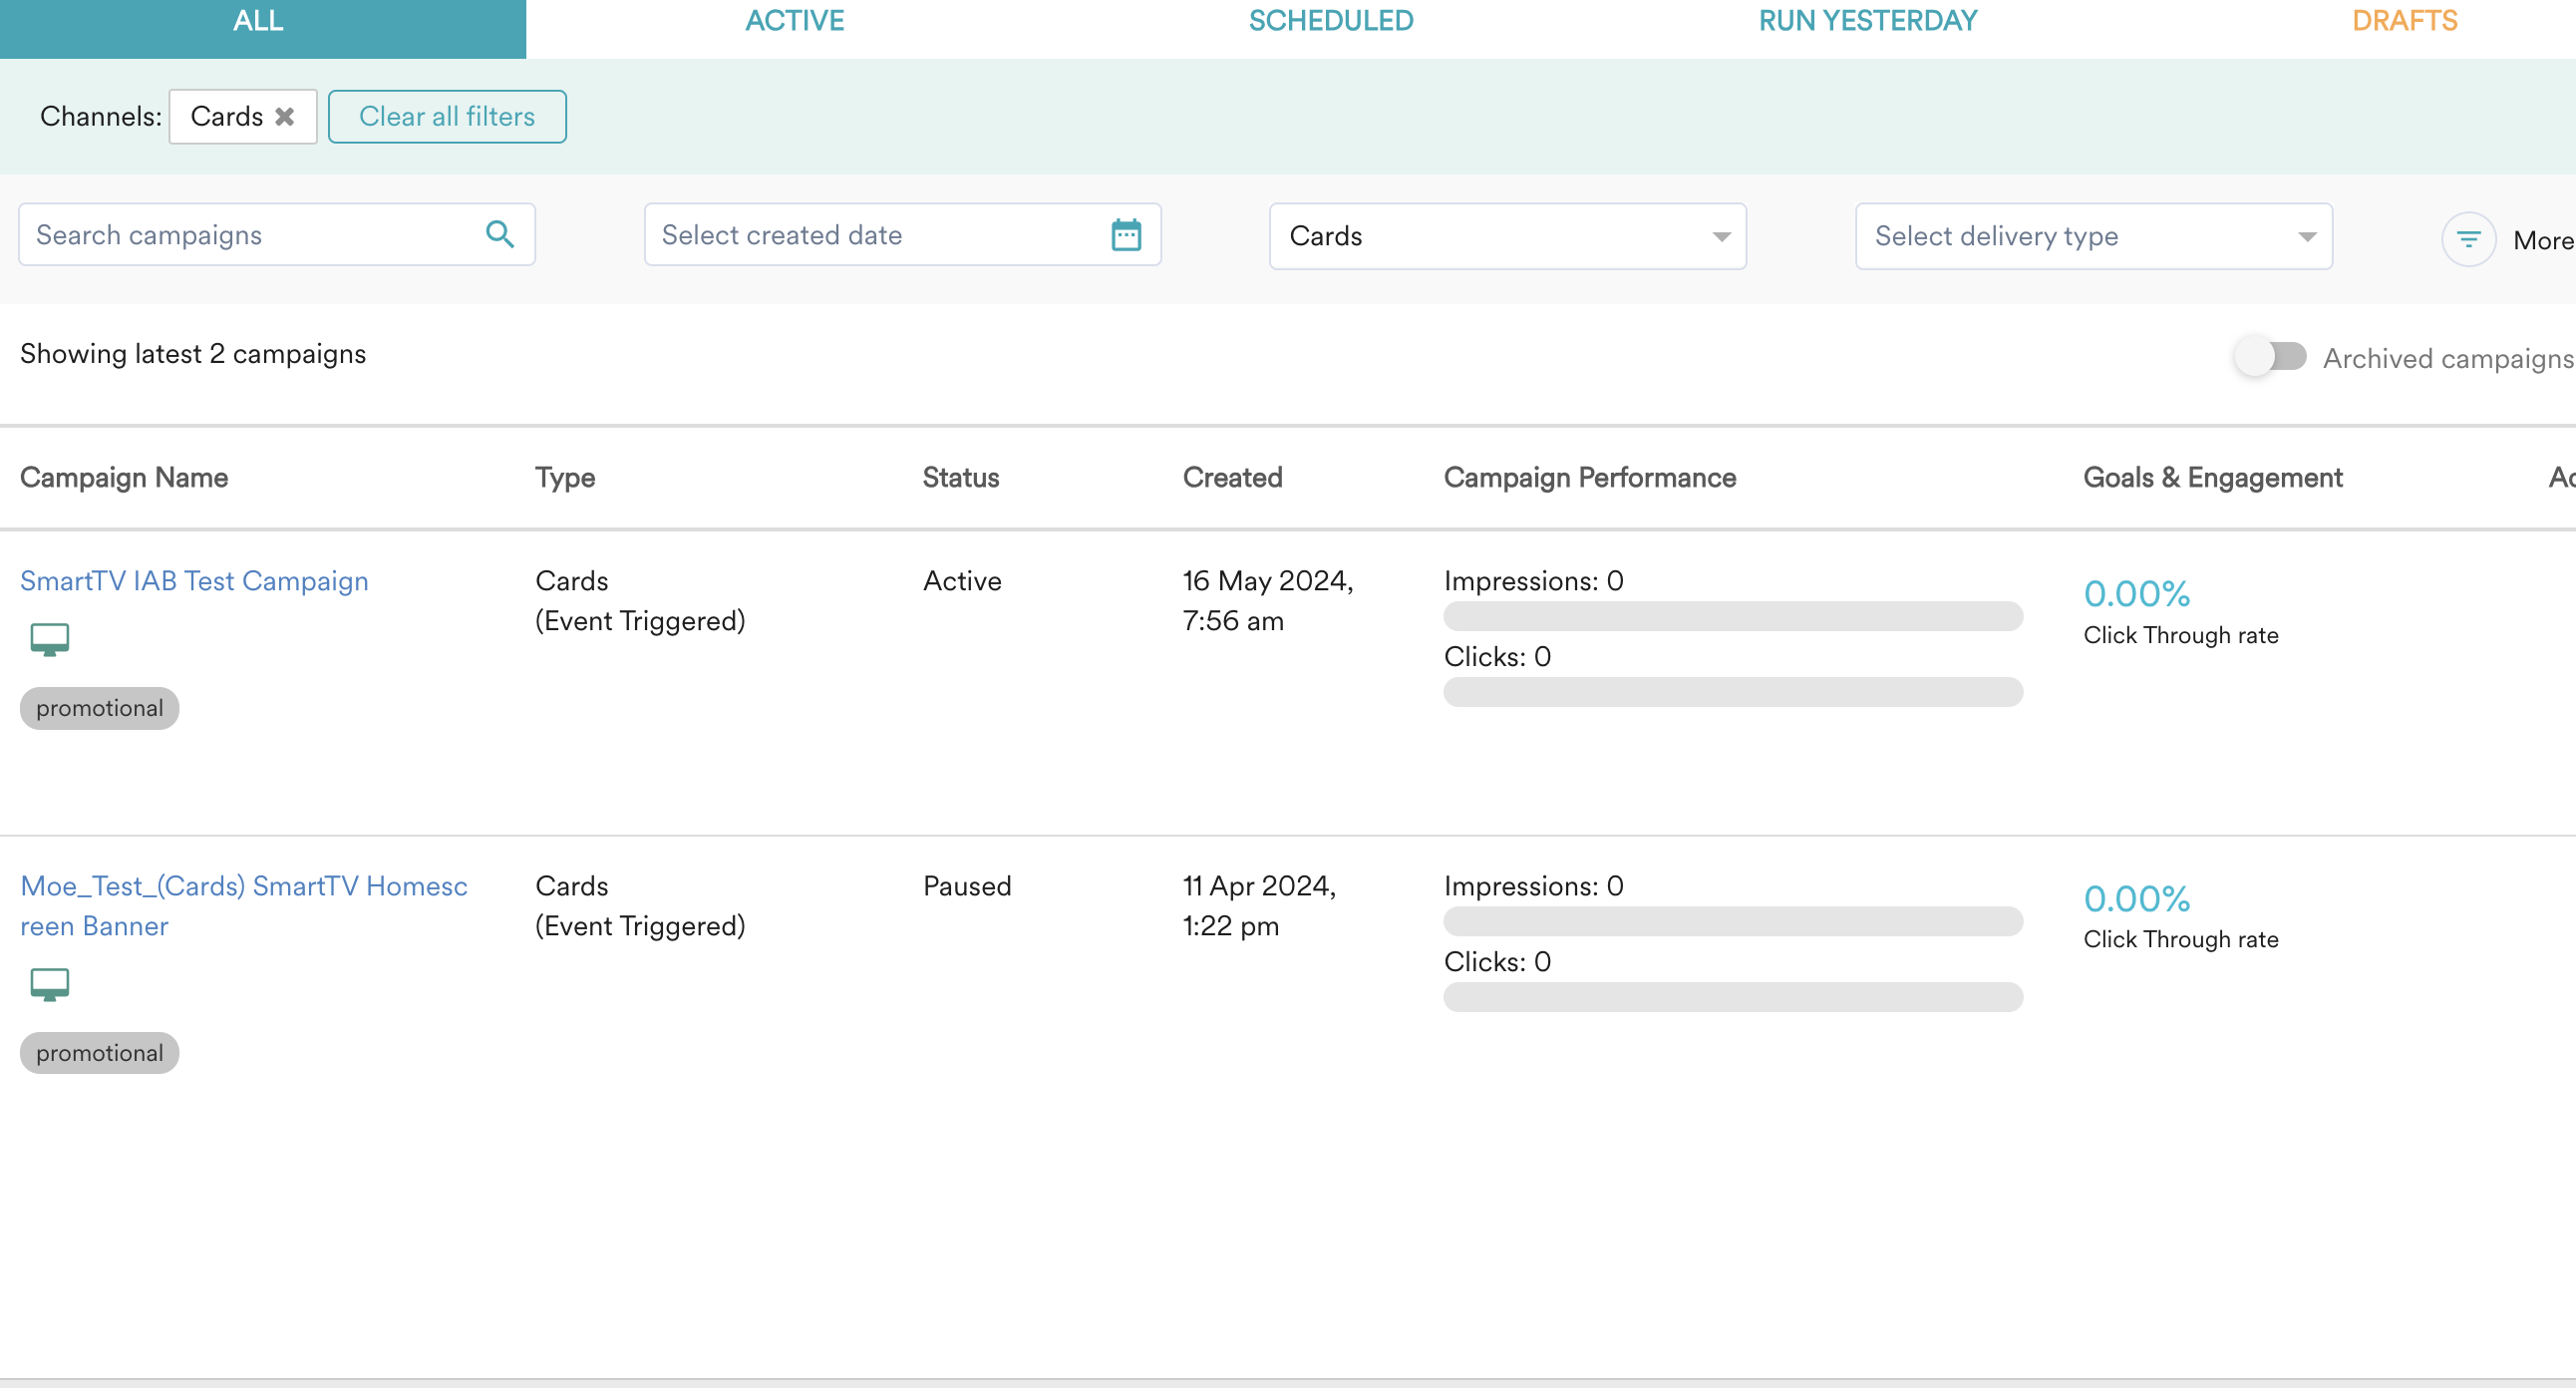2576x1388 pixels.
Task: Click promotional tag on the Paused campaign
Action: [x=99, y=1053]
